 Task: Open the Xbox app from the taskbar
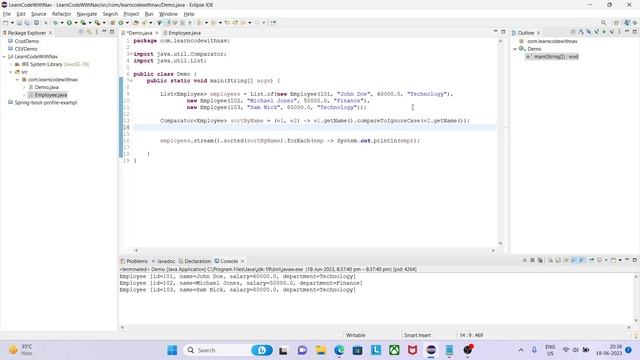[394, 350]
